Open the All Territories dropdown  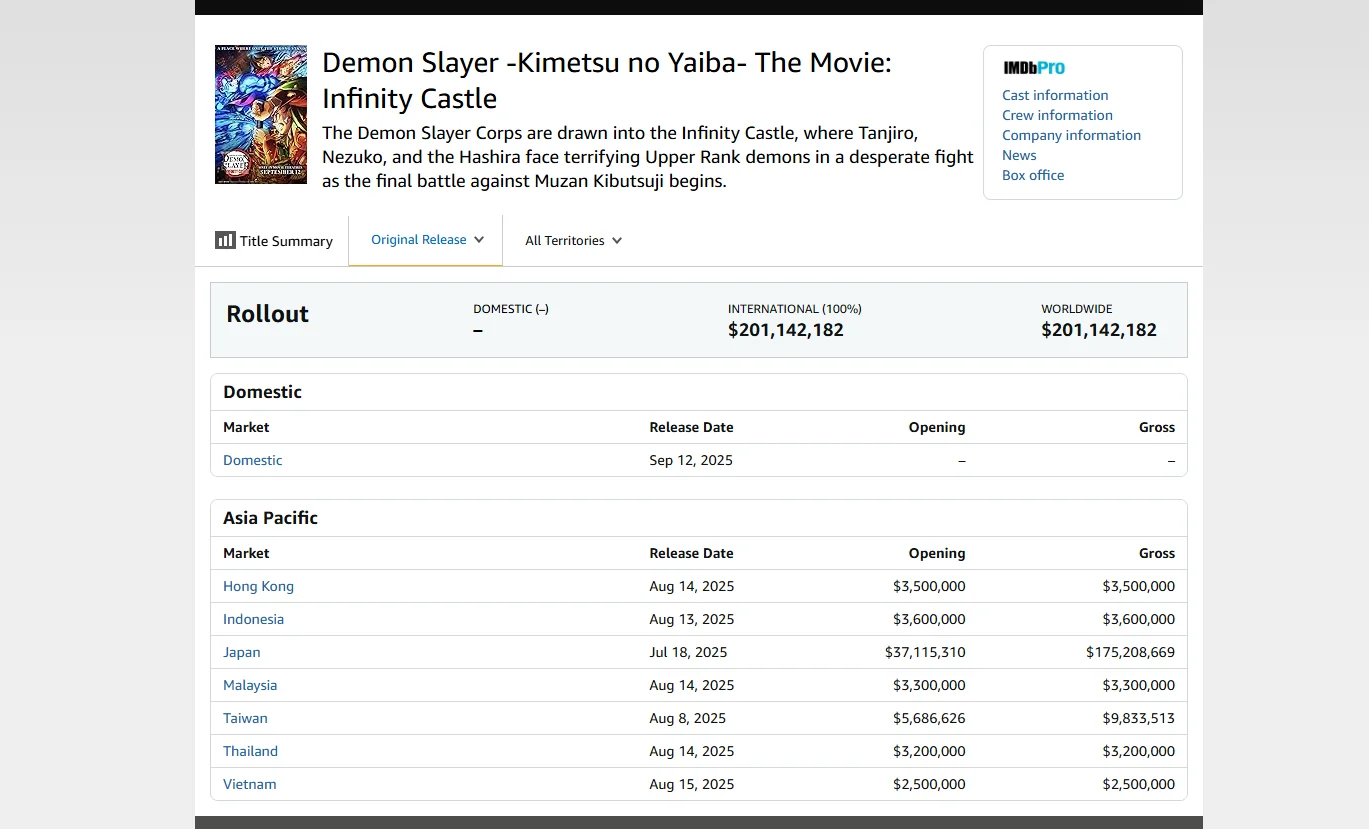tap(573, 240)
